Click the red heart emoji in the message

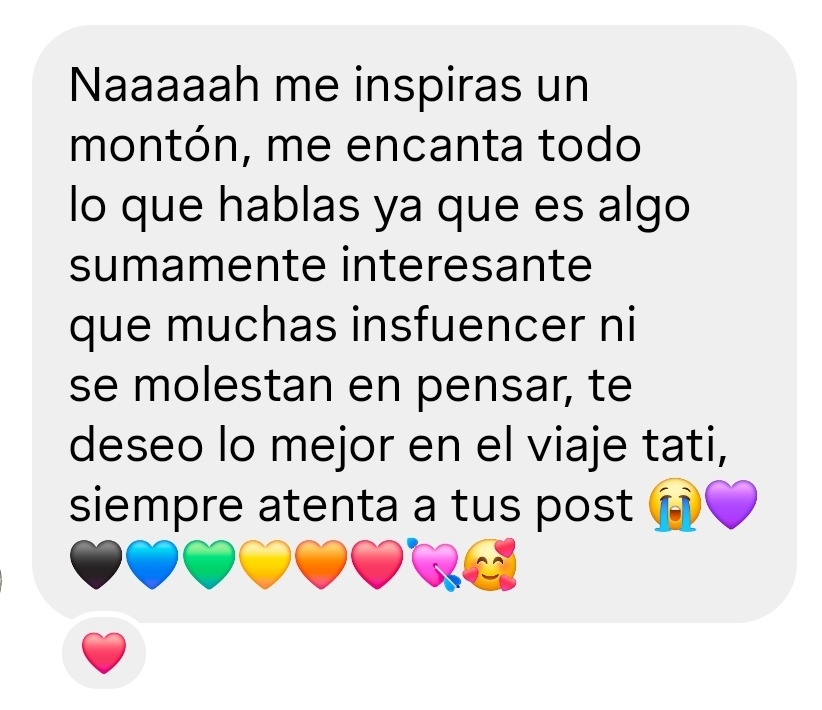click(377, 565)
